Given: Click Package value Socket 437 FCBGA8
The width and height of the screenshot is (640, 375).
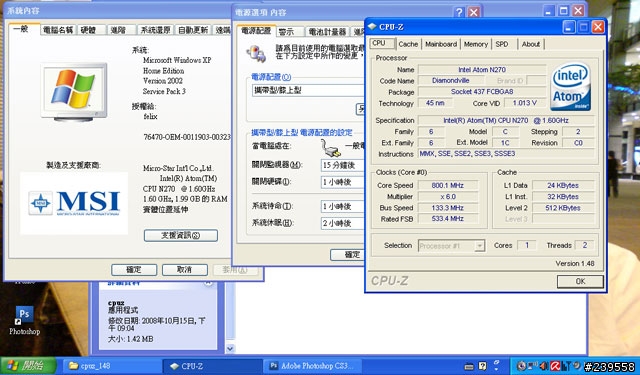Looking at the screenshot, I should [482, 92].
